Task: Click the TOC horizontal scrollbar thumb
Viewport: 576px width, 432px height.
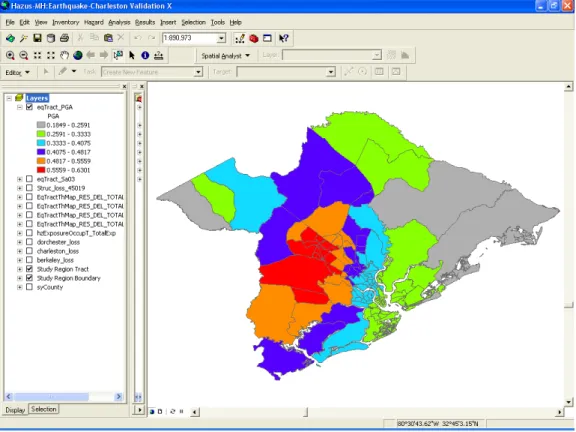Action: 51,397
